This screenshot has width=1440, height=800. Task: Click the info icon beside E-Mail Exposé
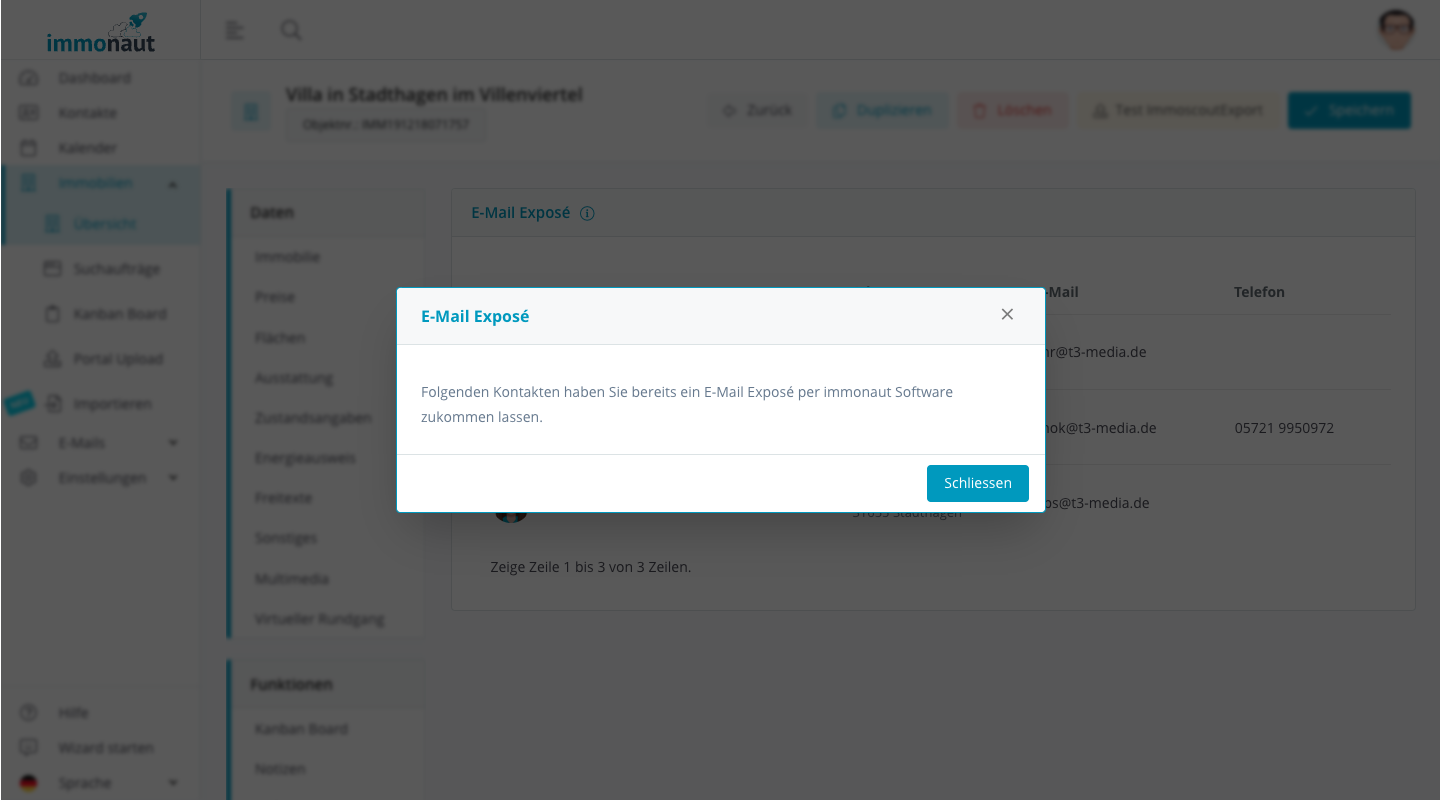(x=587, y=213)
